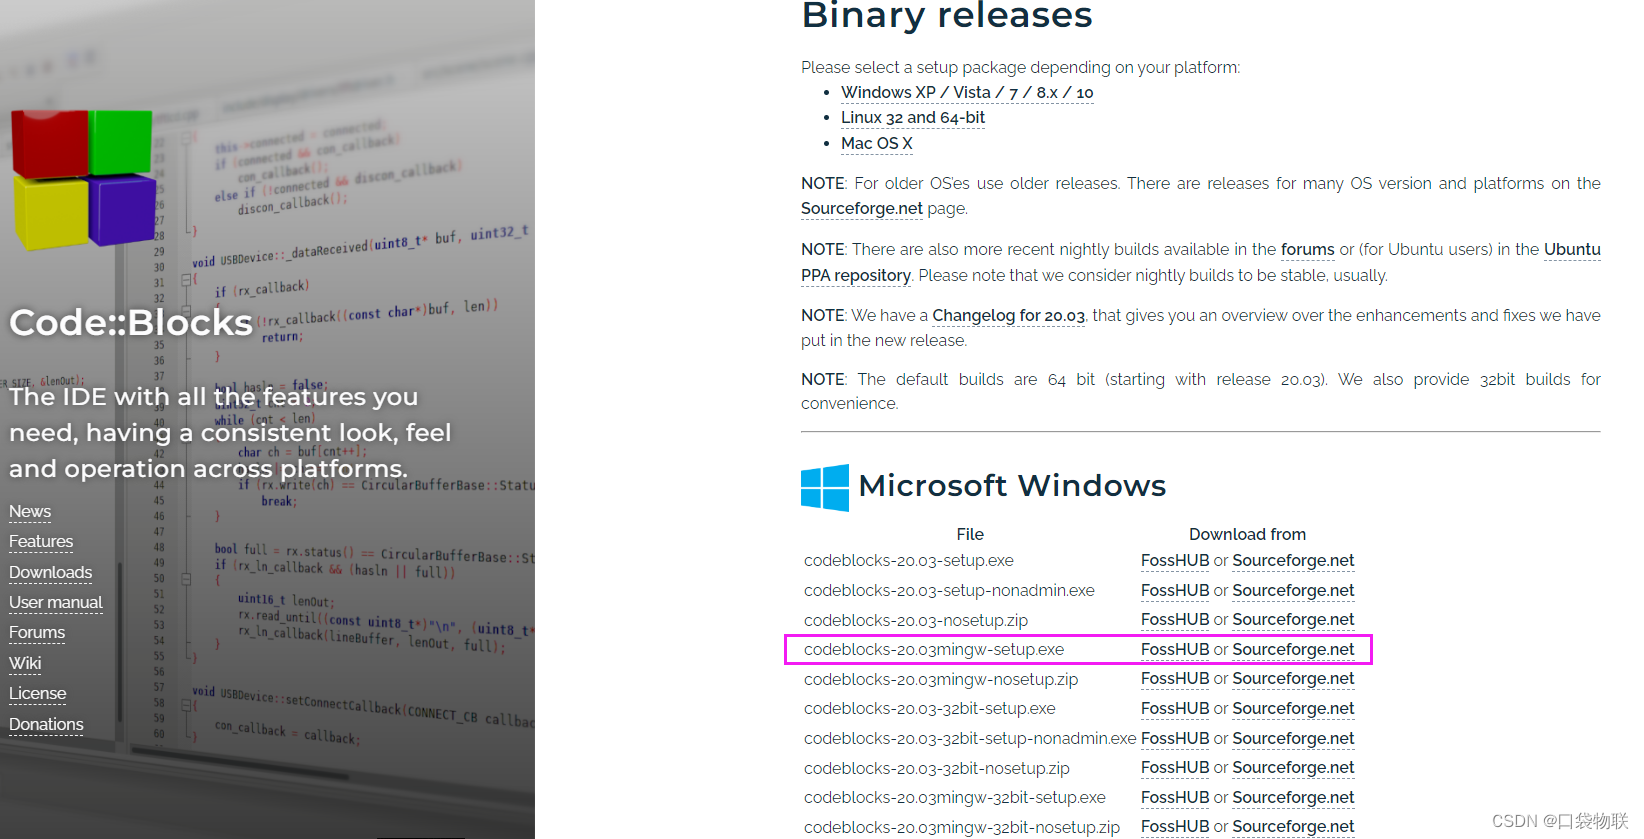1644x839 pixels.
Task: Select the codeblocks-20.03-32bit-nosetup.zip file name
Action: (x=937, y=769)
